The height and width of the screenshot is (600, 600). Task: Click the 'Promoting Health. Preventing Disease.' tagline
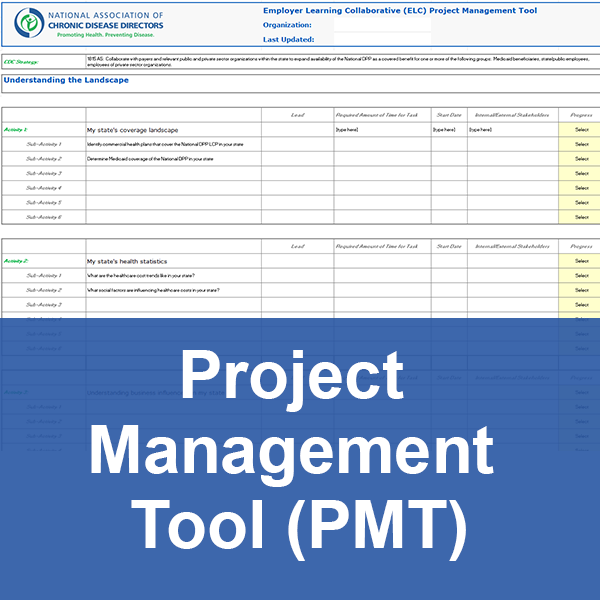pos(106,35)
